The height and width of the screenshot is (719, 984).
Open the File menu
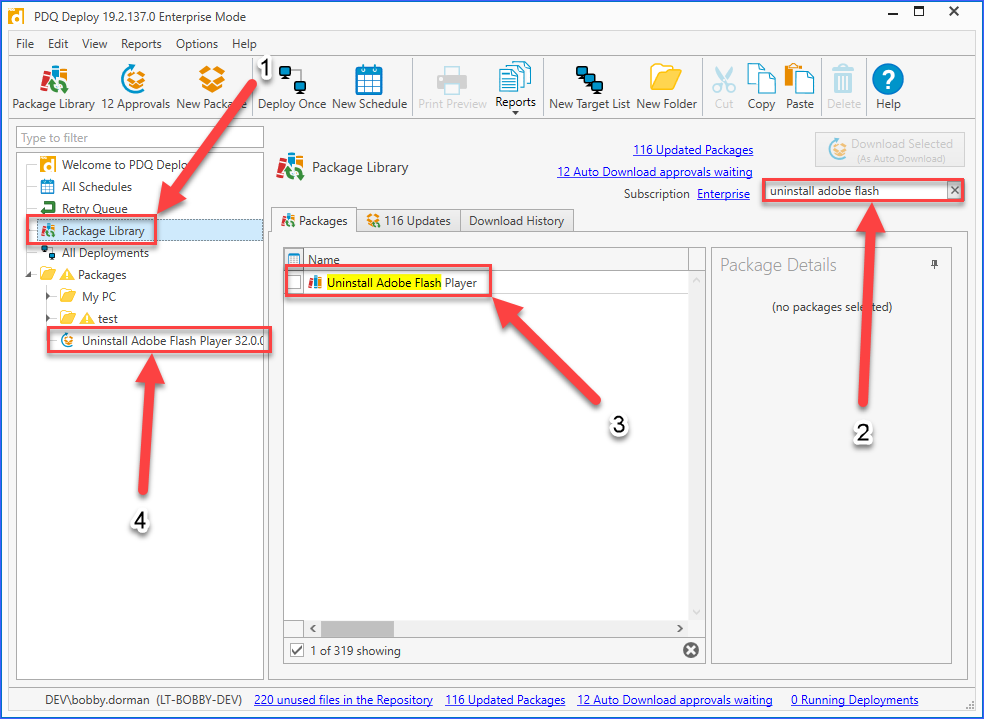click(25, 44)
